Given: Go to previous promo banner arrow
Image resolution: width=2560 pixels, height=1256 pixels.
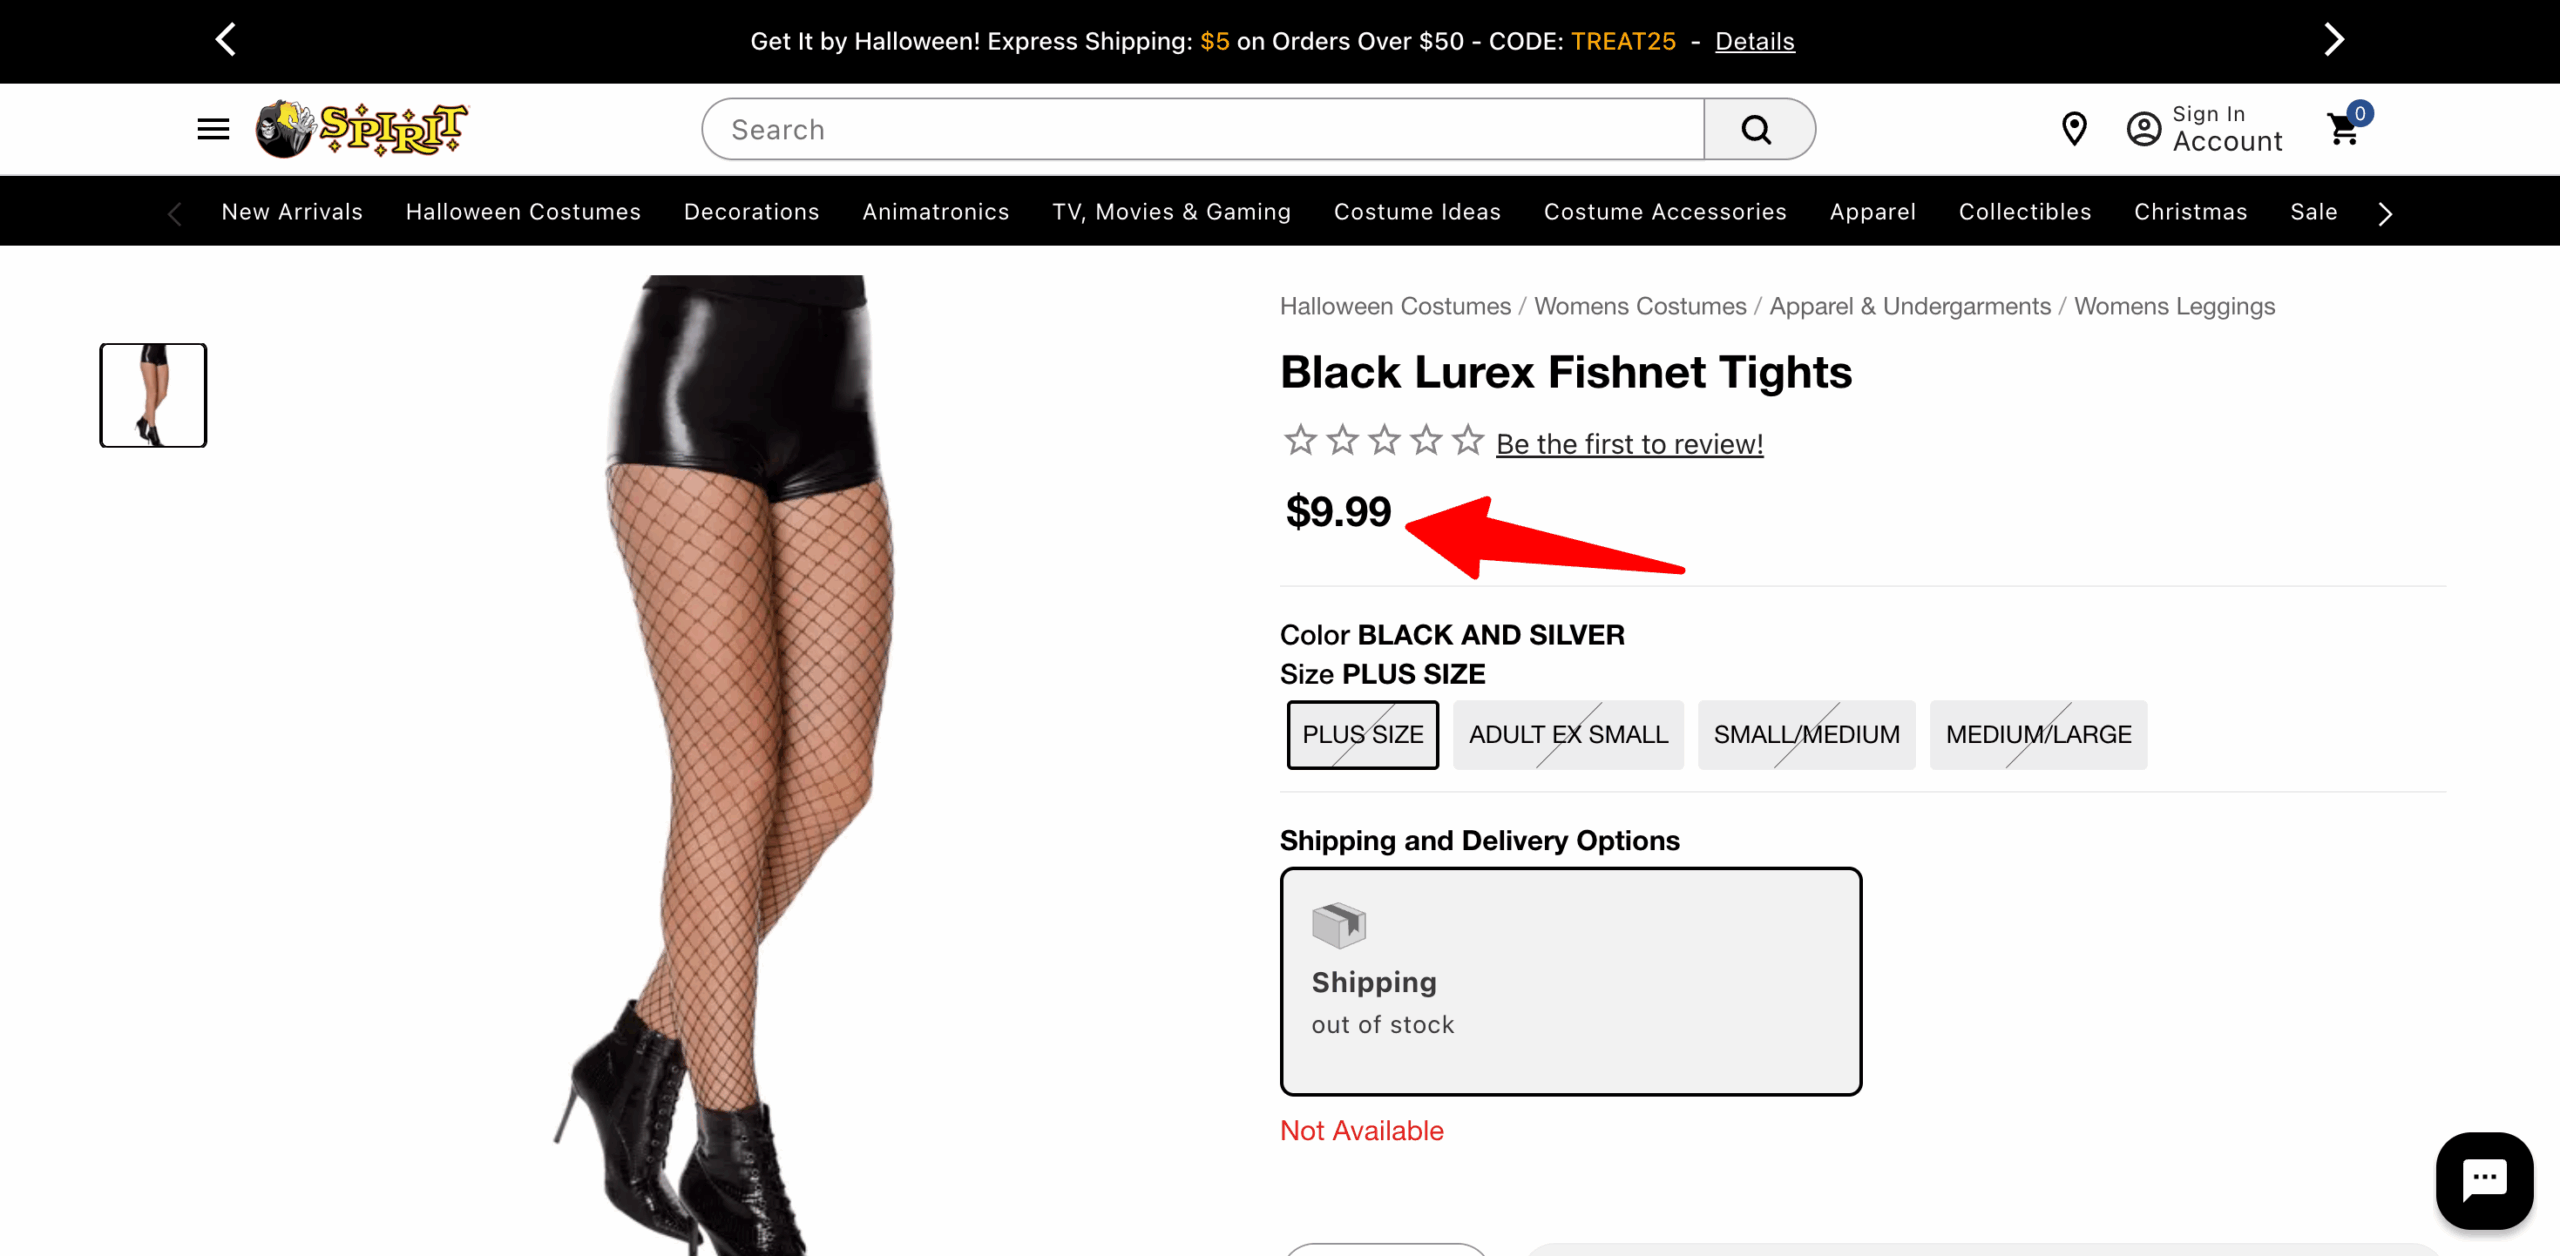Looking at the screenshot, I should tap(227, 40).
